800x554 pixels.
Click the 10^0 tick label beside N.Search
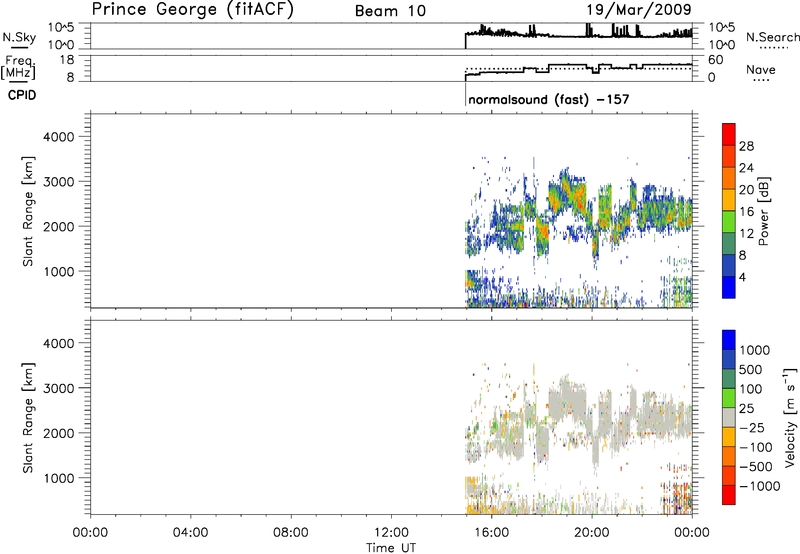[x=722, y=45]
